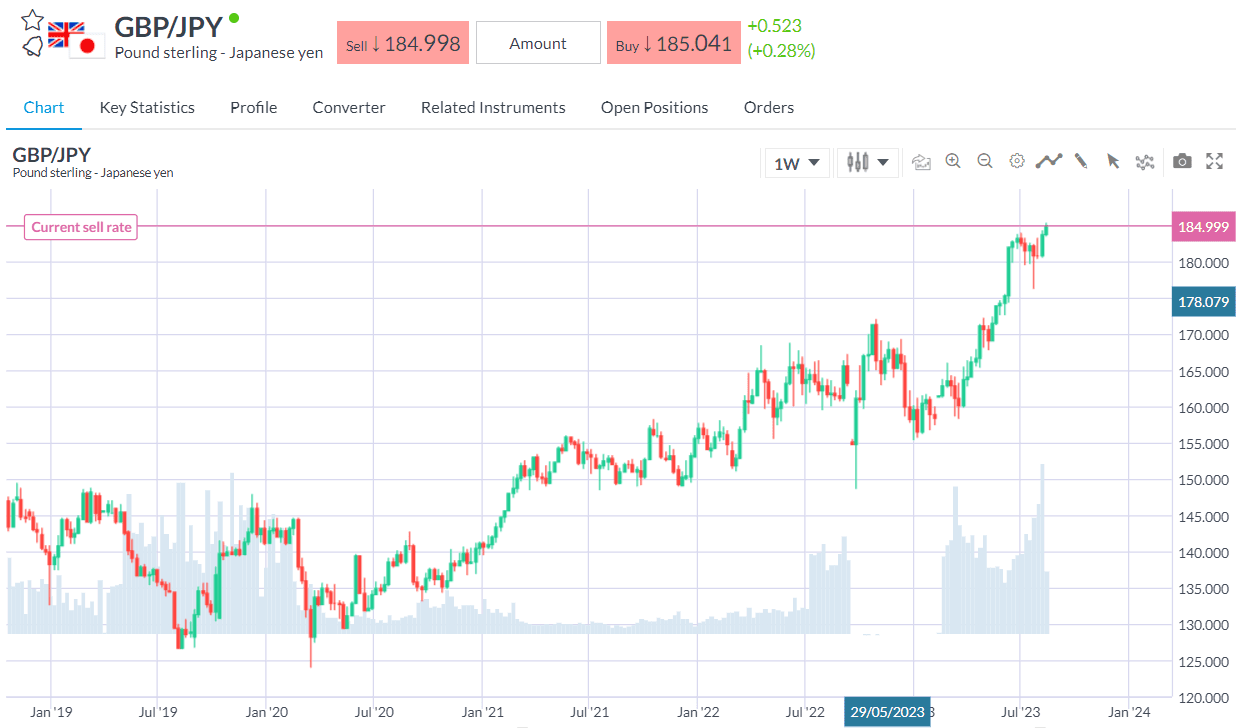Click the 29/05/2023 date marker
This screenshot has height=728, width=1240.
[887, 712]
